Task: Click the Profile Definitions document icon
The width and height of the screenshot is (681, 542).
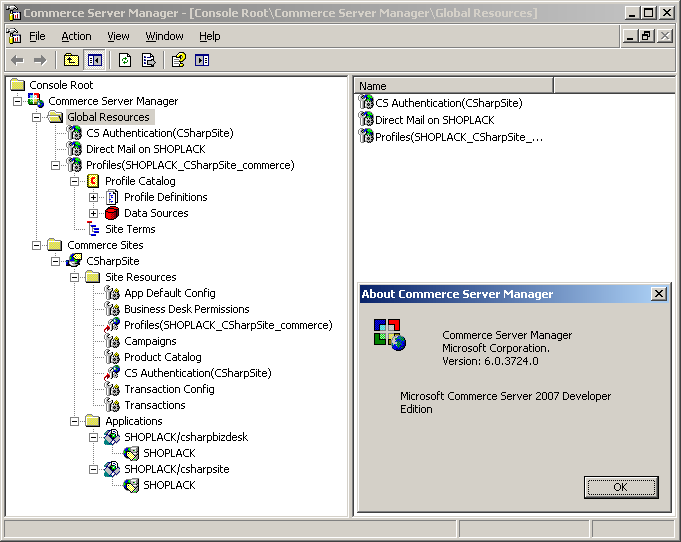Action: pos(112,197)
